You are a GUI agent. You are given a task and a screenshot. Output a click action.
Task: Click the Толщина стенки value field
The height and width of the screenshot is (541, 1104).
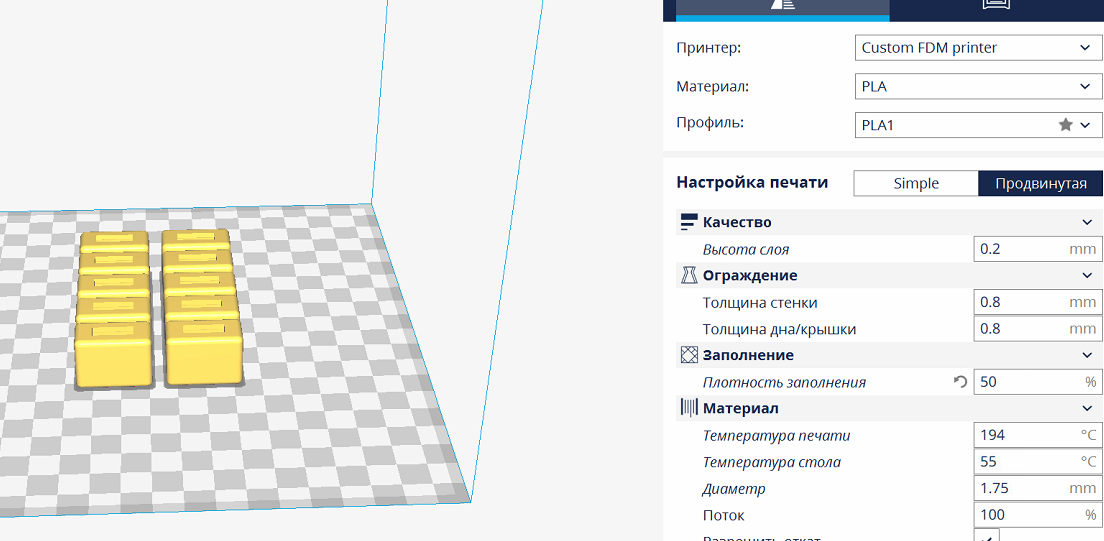(x=1038, y=302)
